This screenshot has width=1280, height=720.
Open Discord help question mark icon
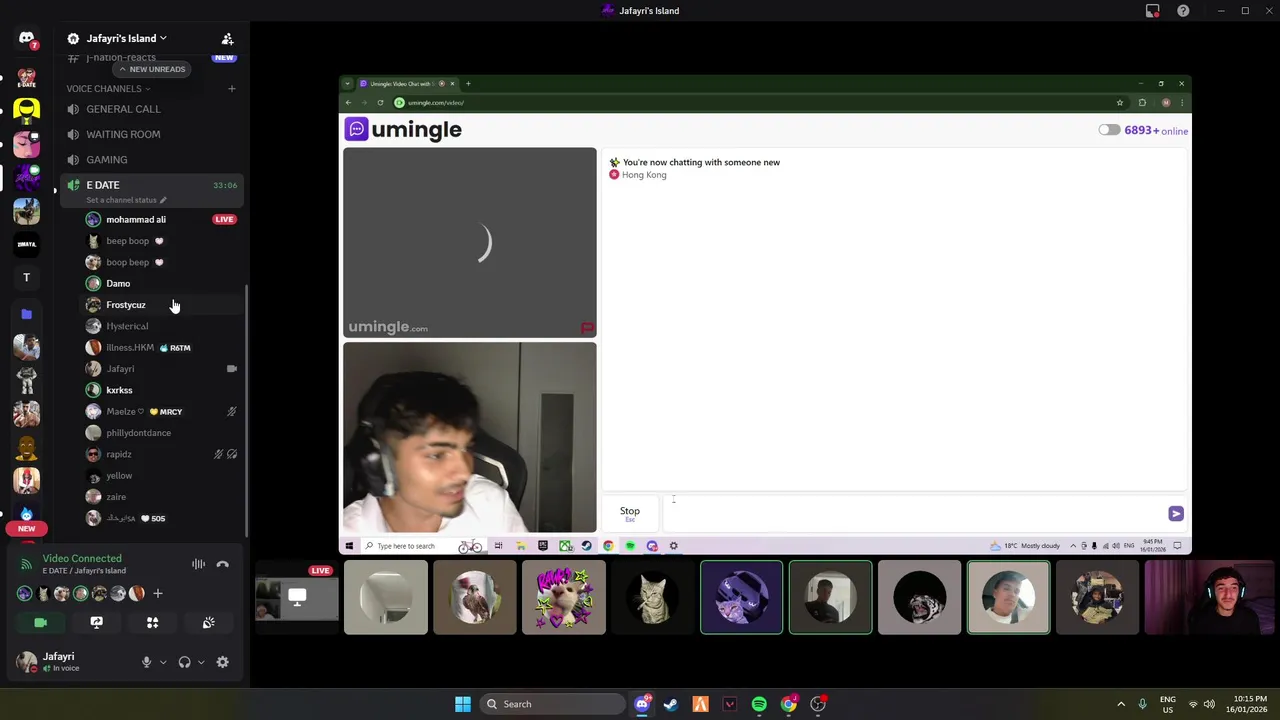click(x=1183, y=11)
